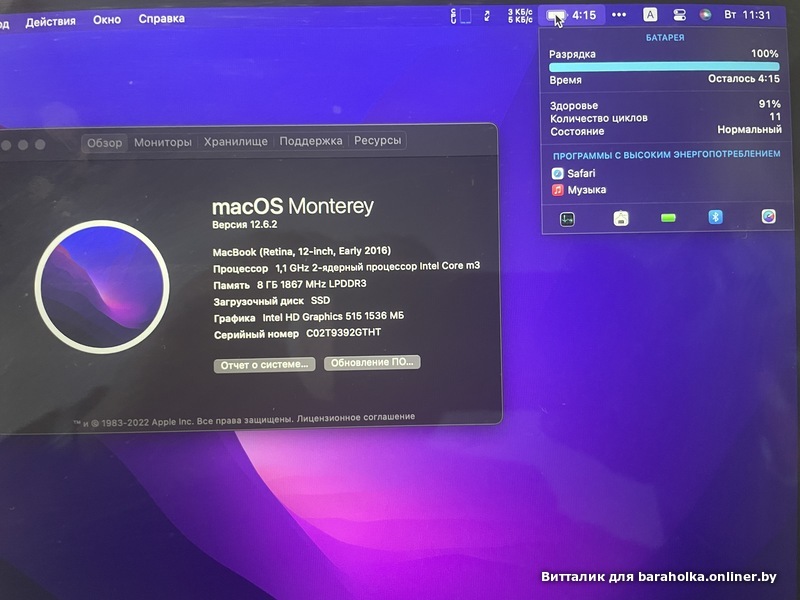Click the 'Нормальный' battery condition value
The image size is (800, 600).
point(749,130)
